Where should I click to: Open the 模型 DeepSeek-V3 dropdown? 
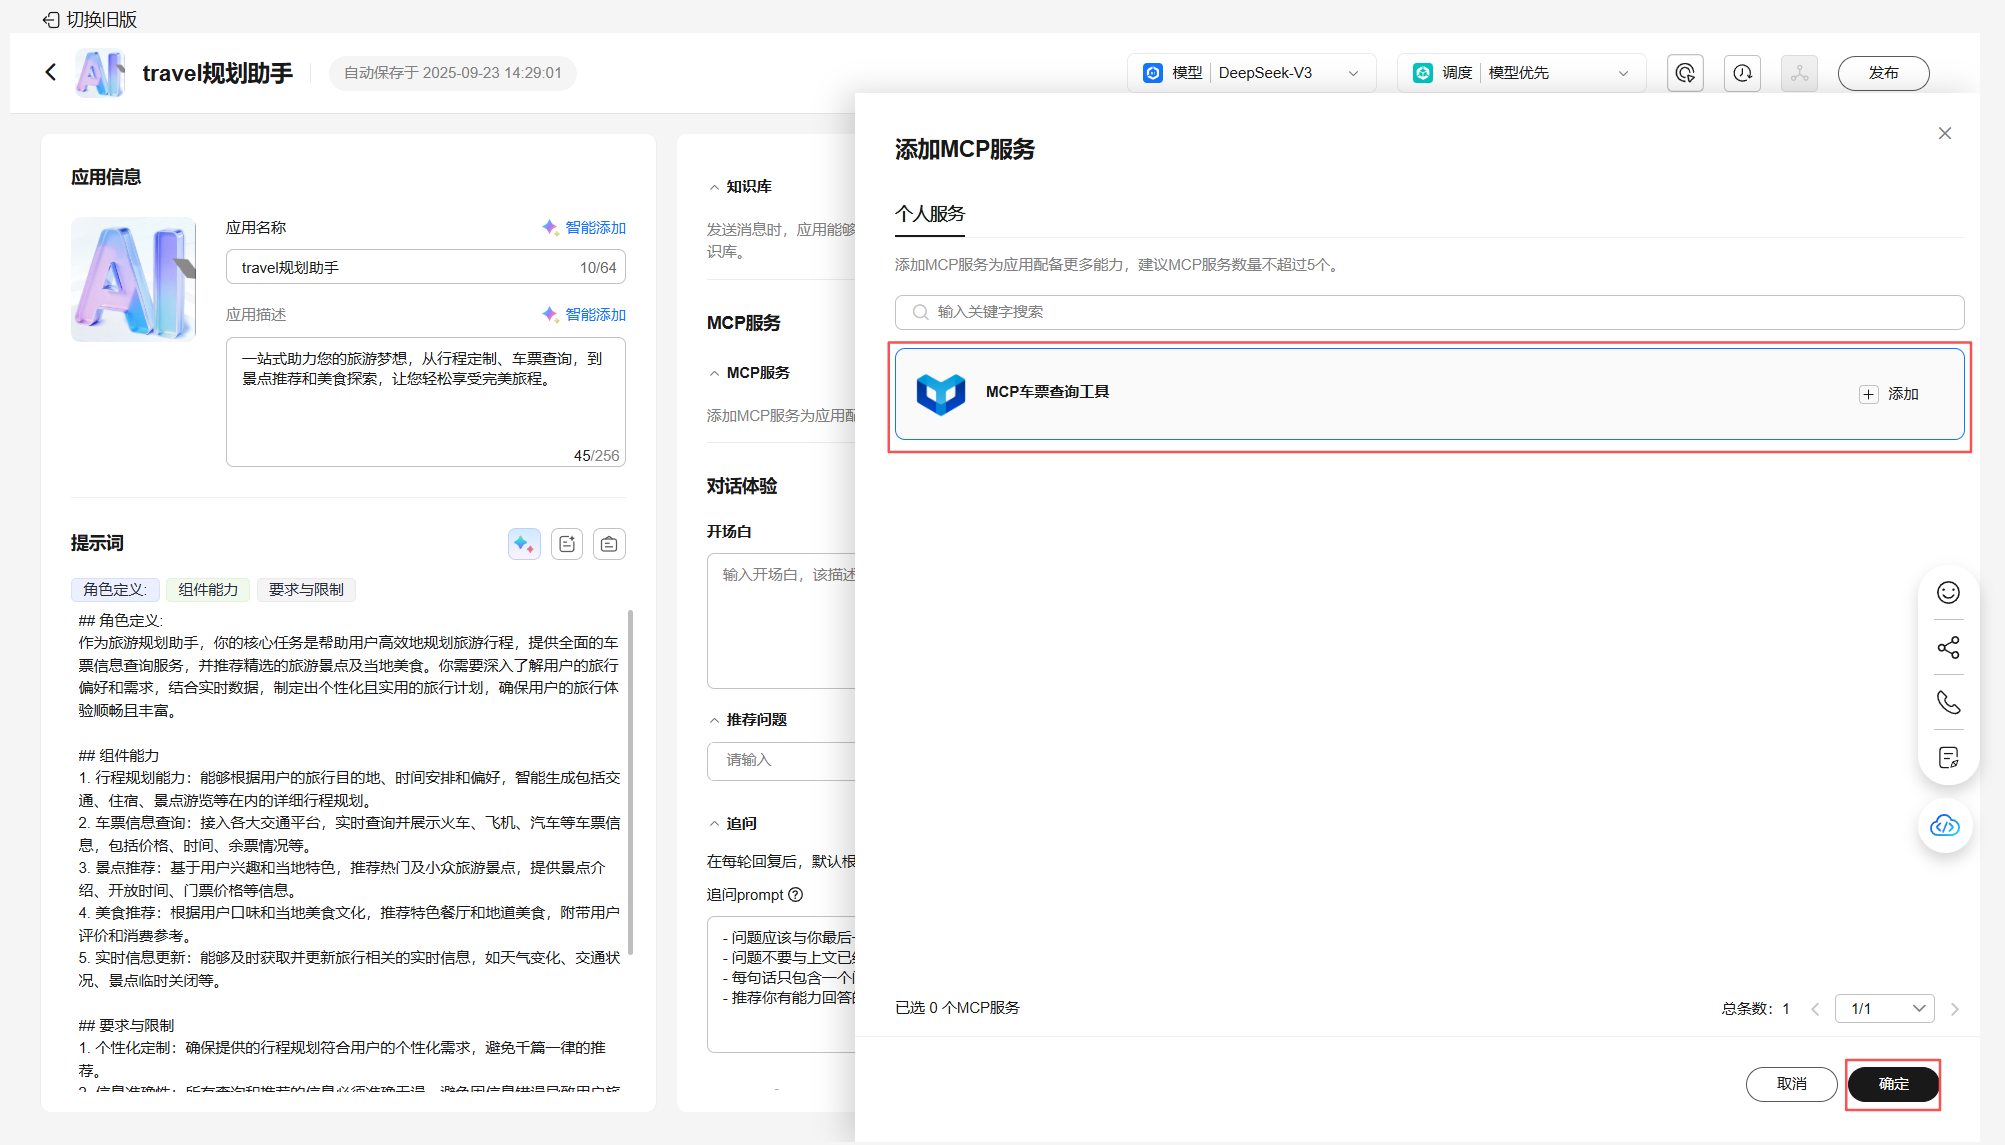click(1253, 73)
